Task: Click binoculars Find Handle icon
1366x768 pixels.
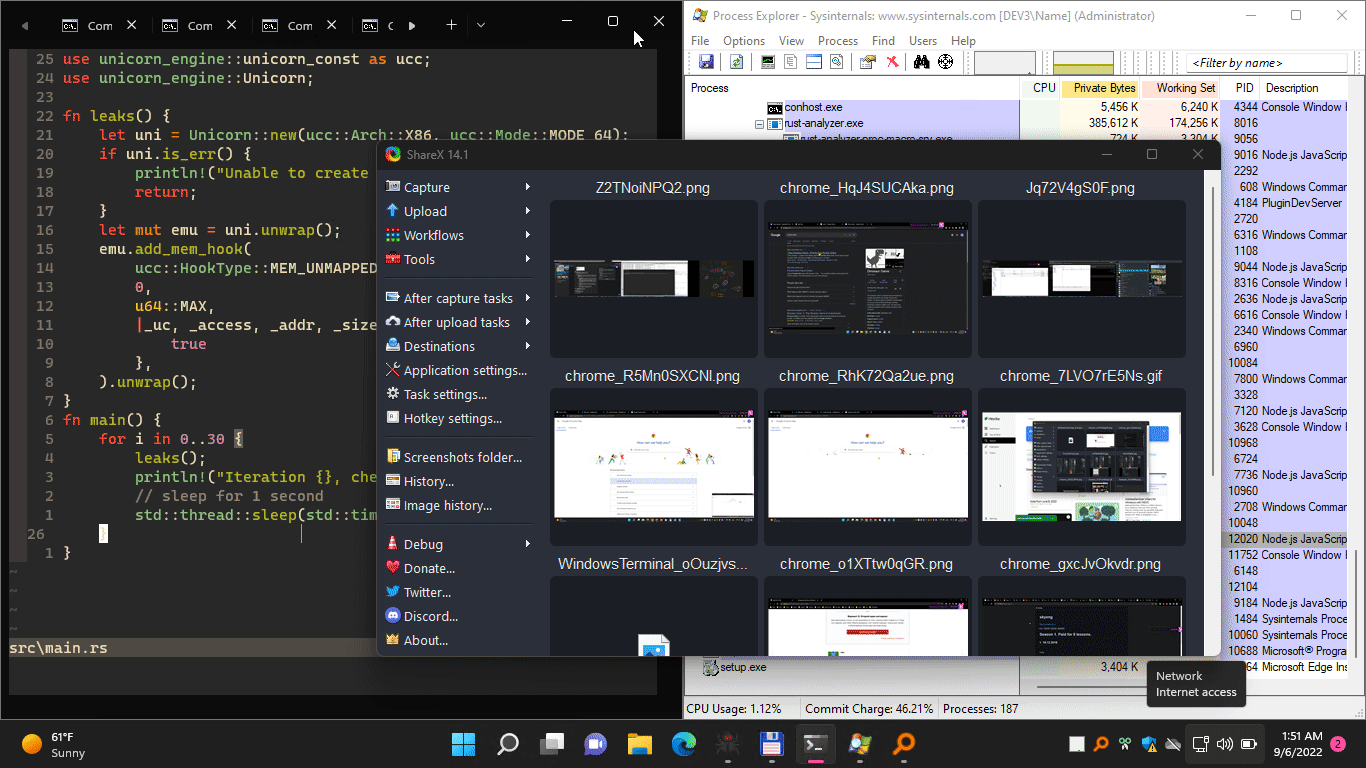Action: point(922,62)
